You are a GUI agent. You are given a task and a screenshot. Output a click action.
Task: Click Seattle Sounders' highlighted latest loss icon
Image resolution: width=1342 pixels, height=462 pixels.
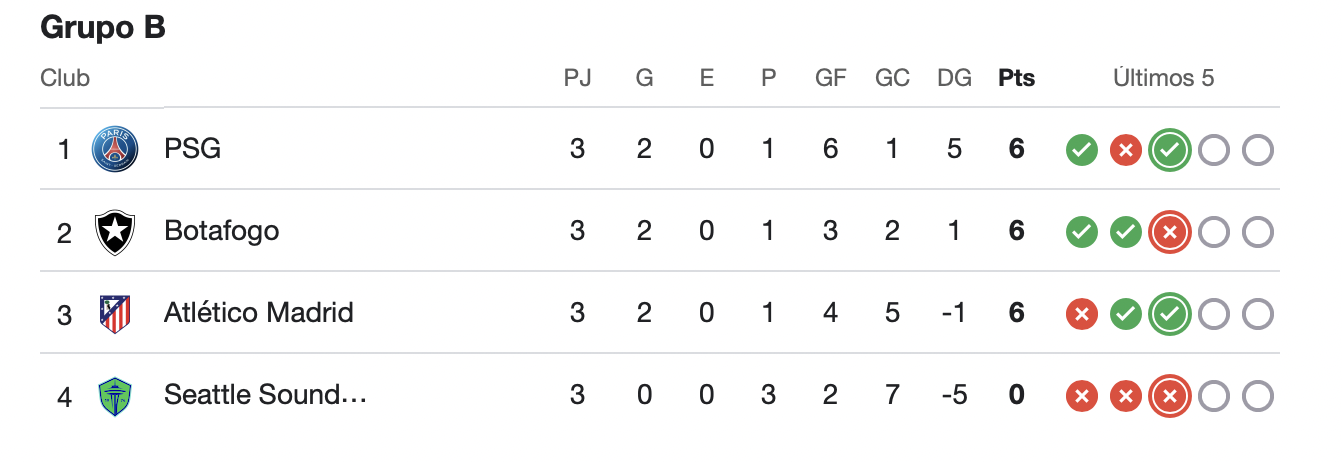pos(1169,397)
